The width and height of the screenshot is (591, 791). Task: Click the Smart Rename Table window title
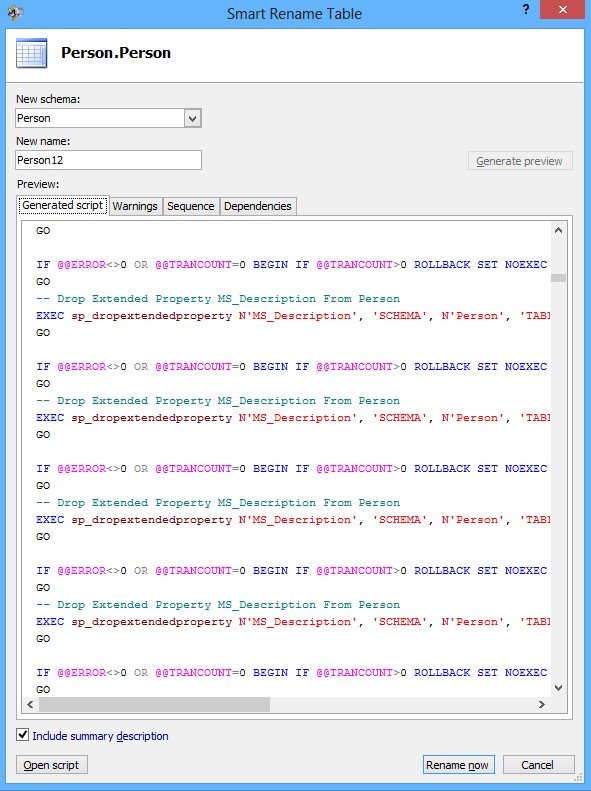point(294,13)
